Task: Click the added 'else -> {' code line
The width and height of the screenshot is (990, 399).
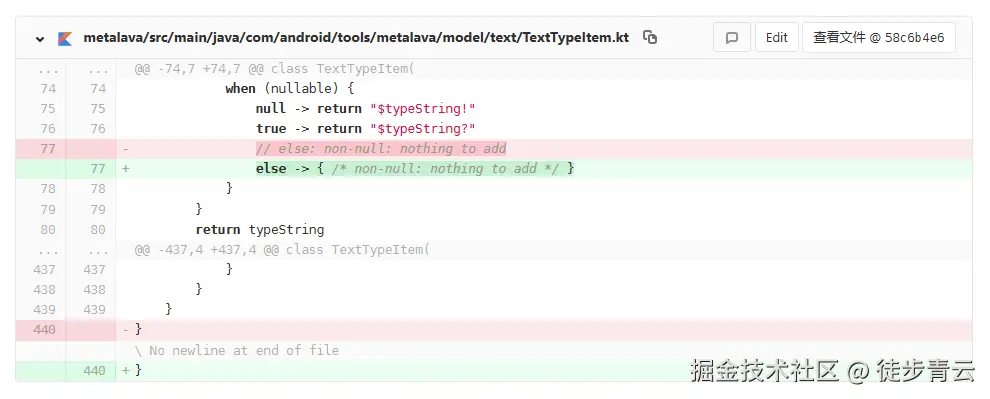Action: click(415, 169)
